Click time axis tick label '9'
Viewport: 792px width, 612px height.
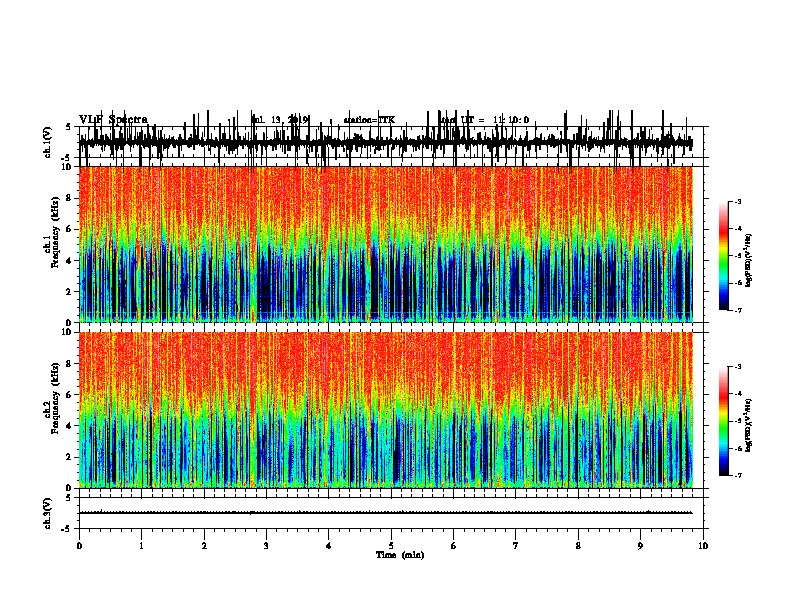pyautogui.click(x=640, y=546)
